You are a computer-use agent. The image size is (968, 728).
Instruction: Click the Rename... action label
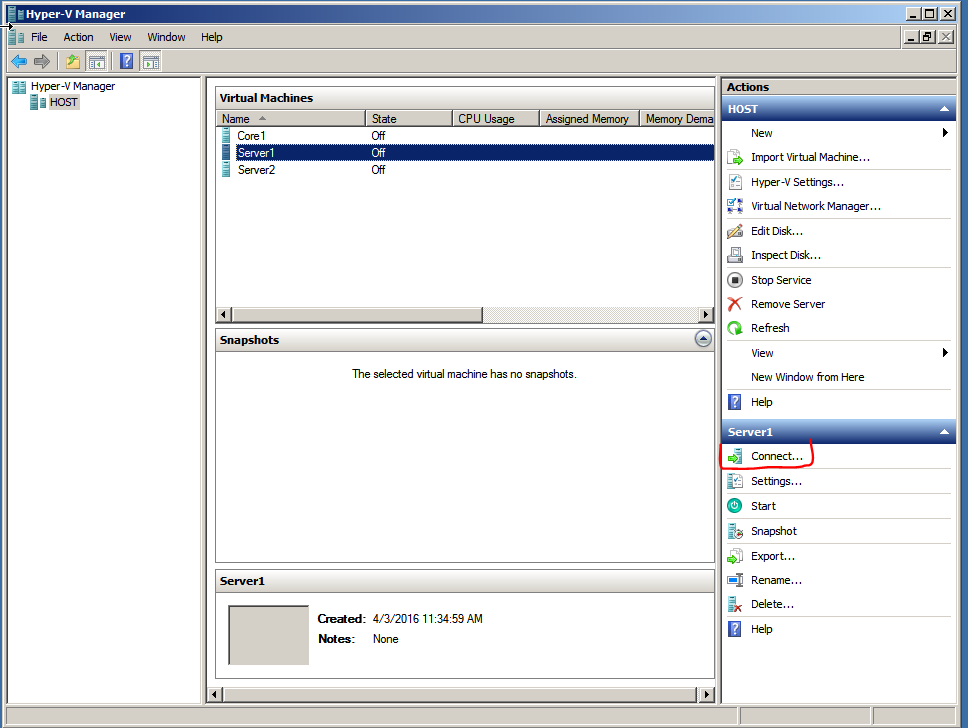click(x=776, y=580)
